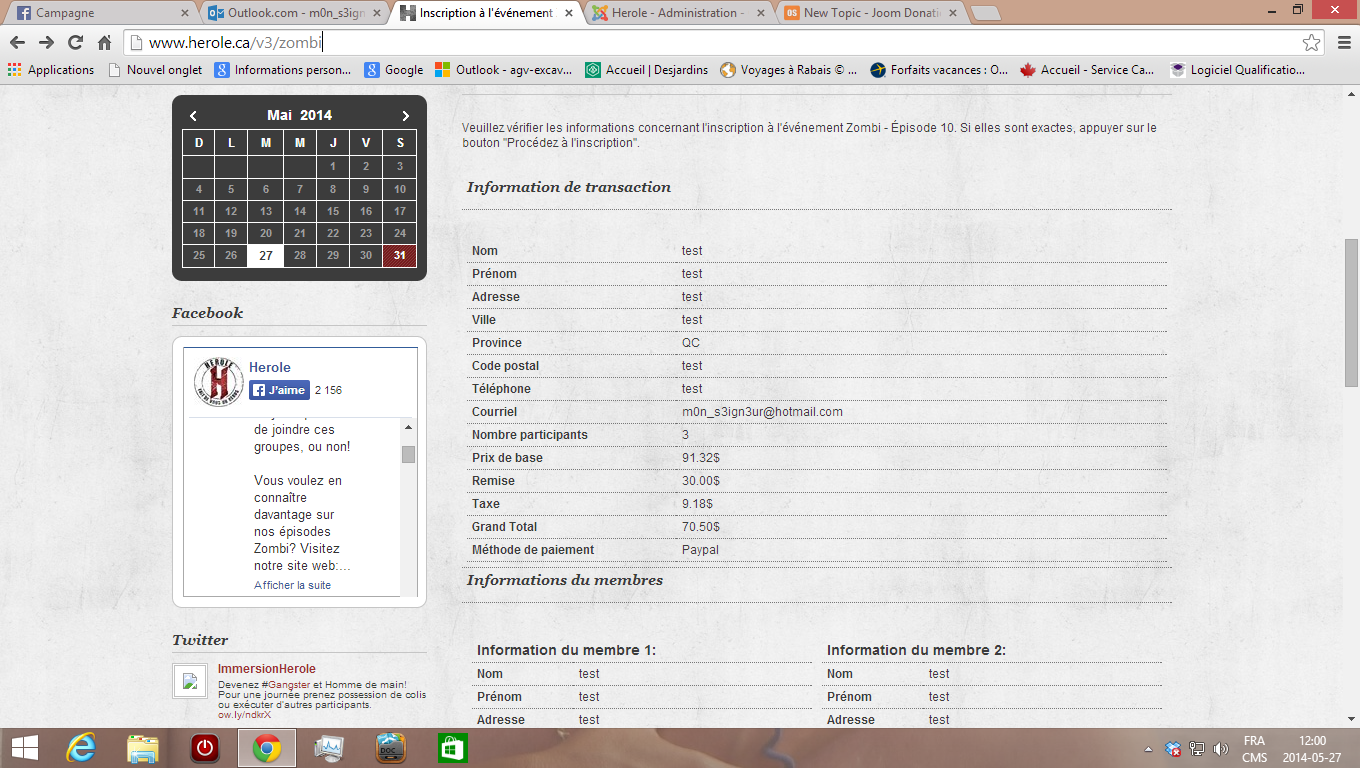This screenshot has width=1360, height=768.
Task: Open the ImmersionHerole Twitter link
Action: coord(266,669)
